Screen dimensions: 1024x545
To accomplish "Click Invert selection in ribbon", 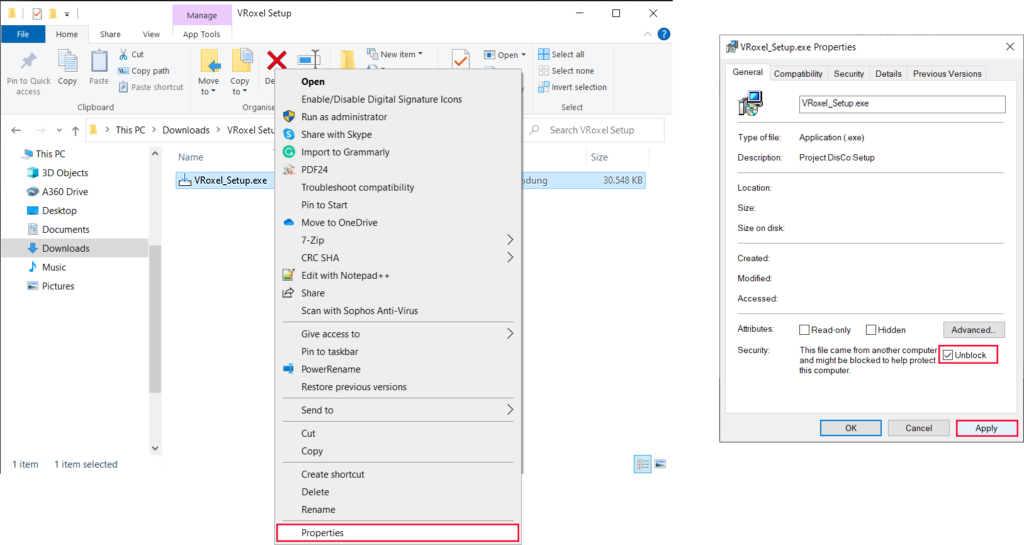I will click(x=572, y=87).
